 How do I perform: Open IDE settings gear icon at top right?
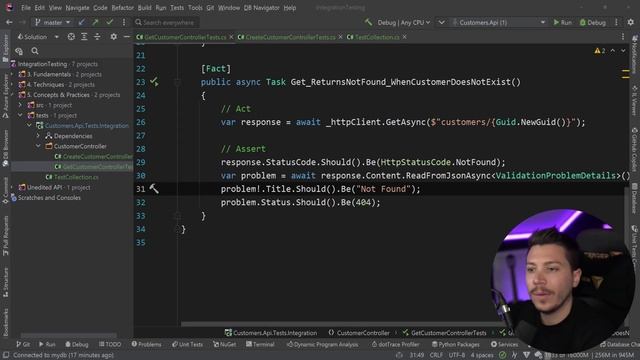pos(631,22)
